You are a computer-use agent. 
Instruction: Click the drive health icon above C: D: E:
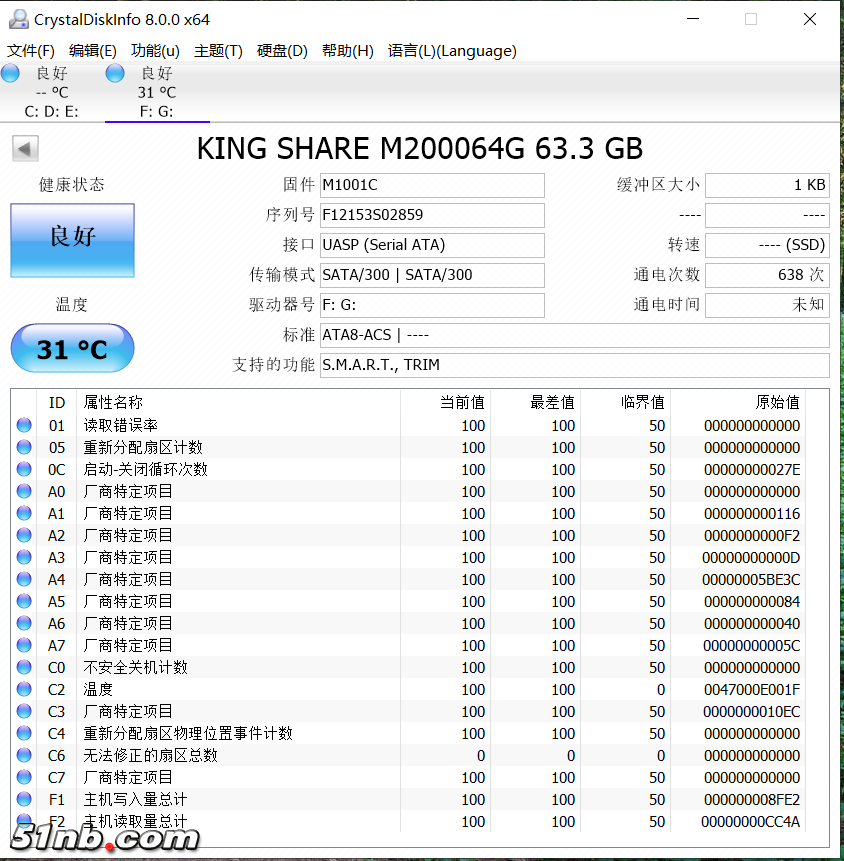click(x=11, y=72)
